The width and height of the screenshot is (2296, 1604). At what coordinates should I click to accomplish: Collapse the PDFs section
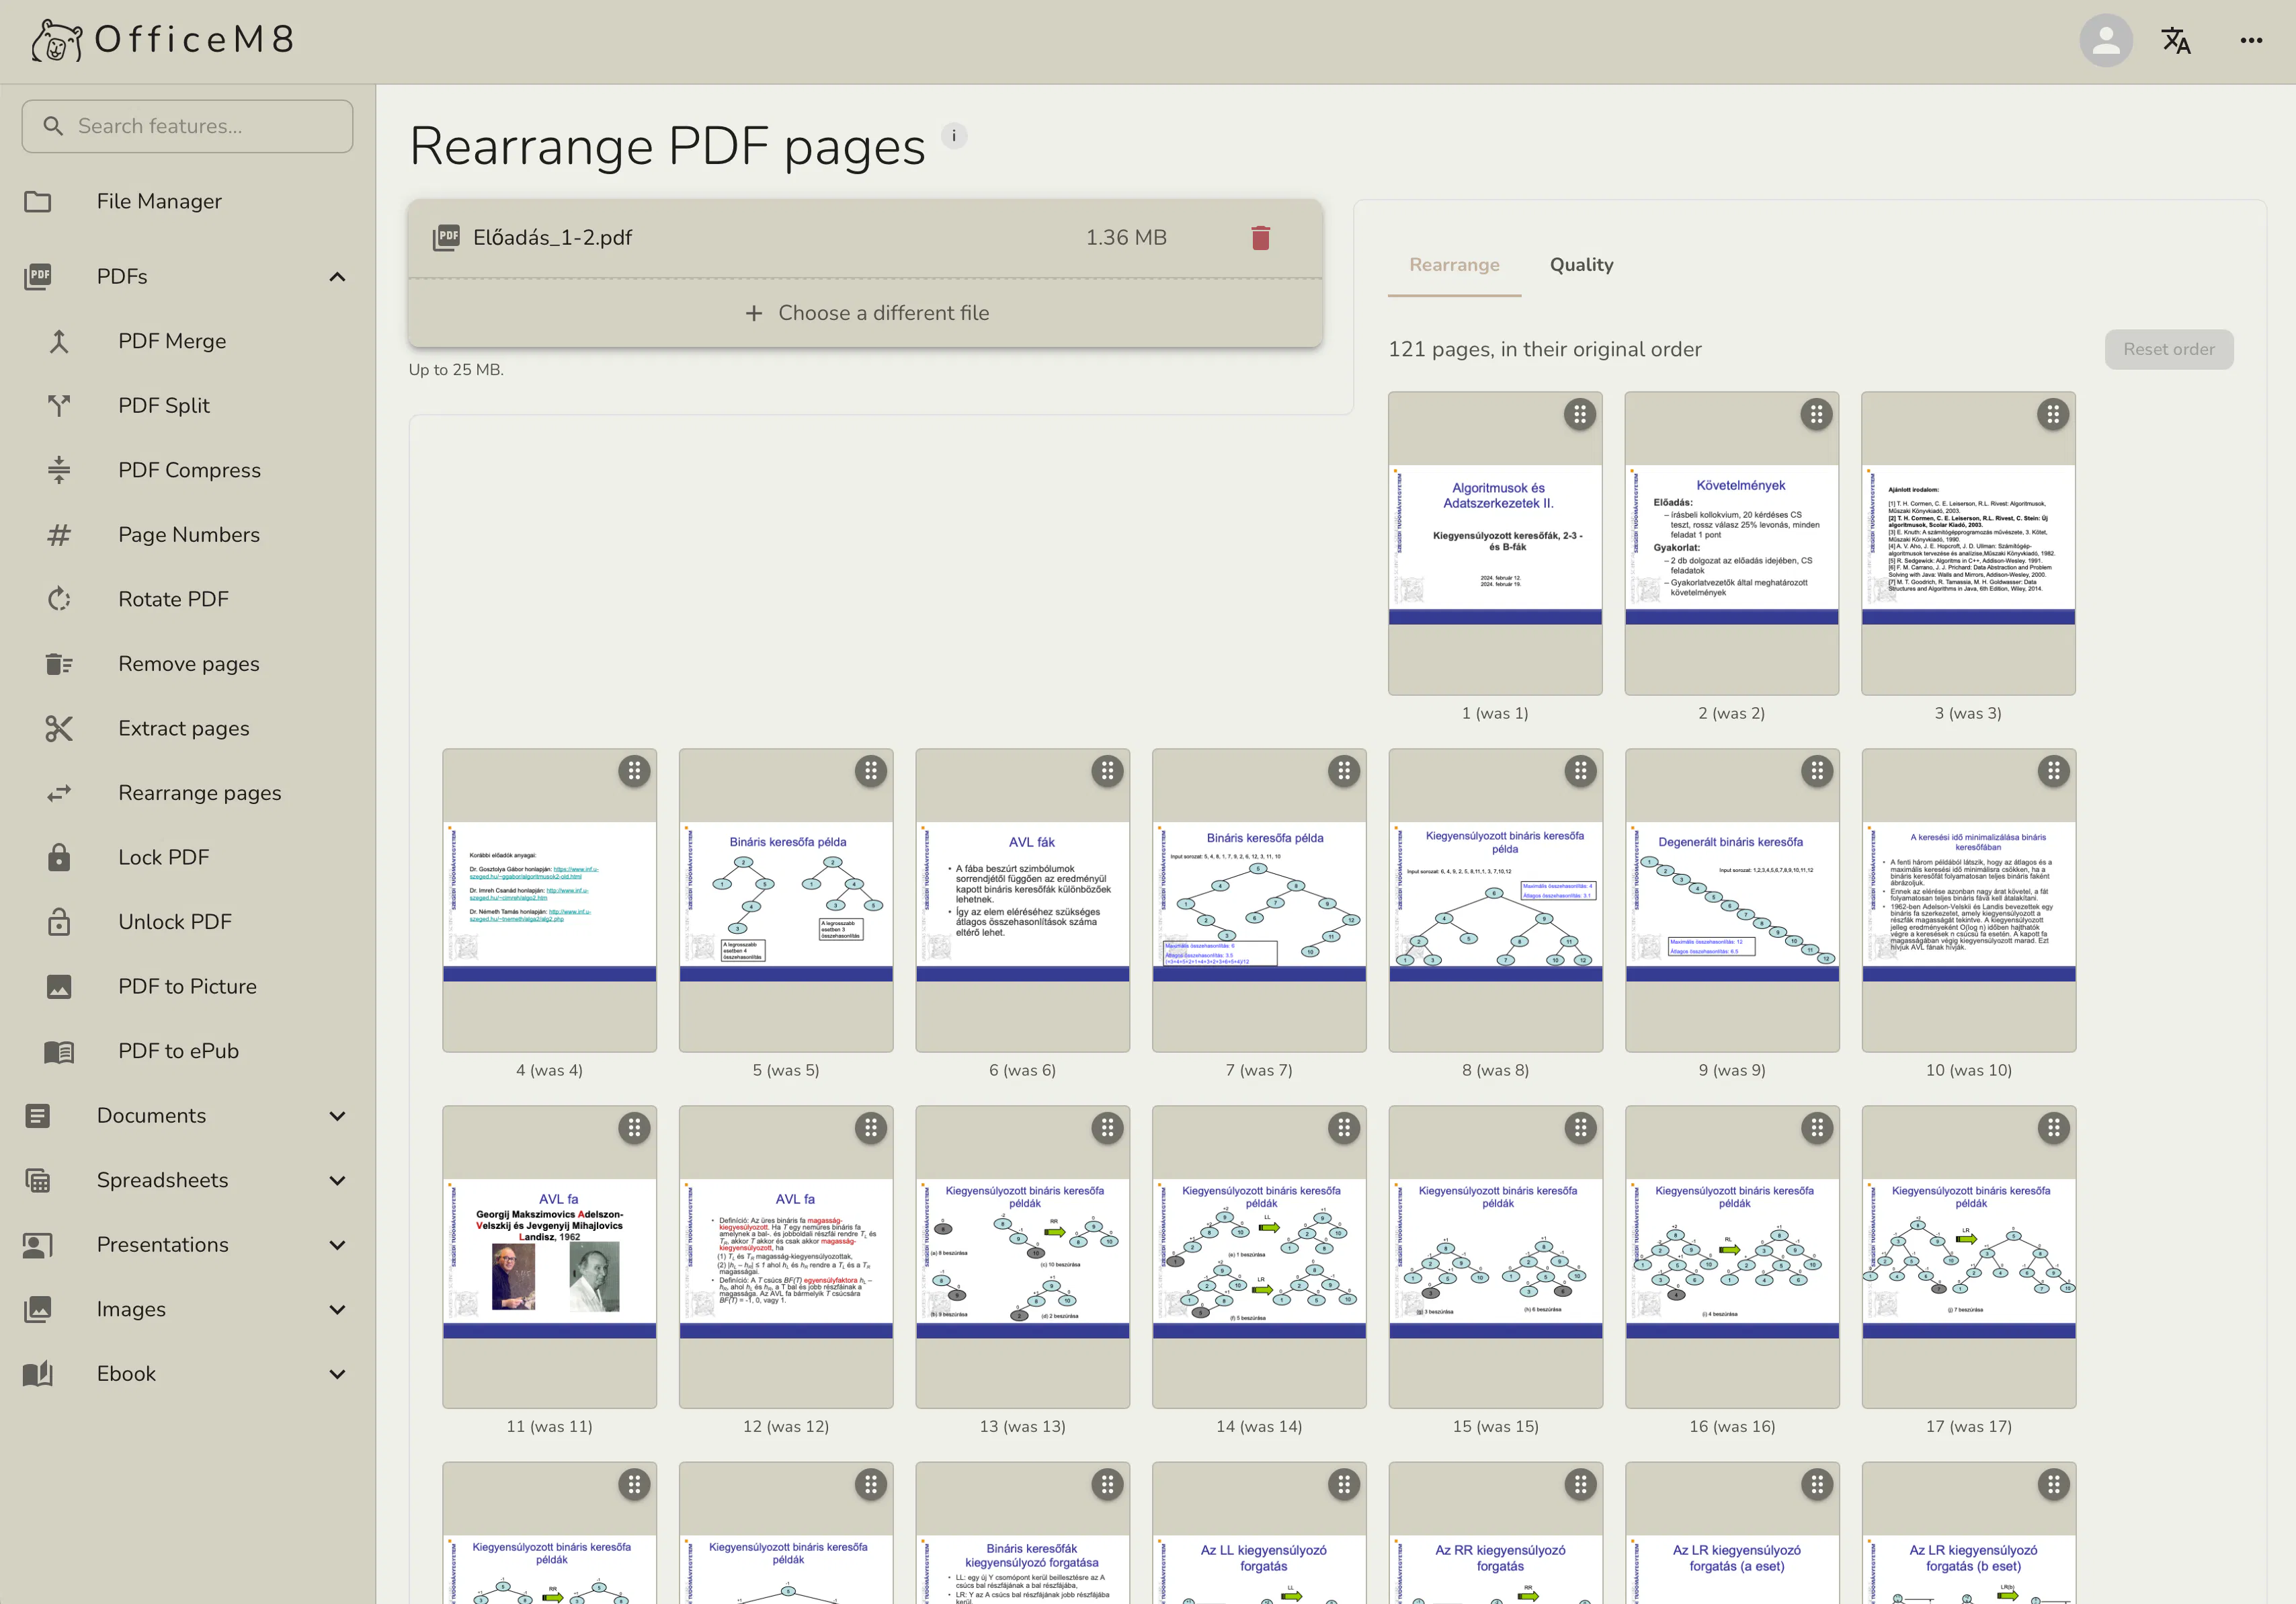coord(337,277)
